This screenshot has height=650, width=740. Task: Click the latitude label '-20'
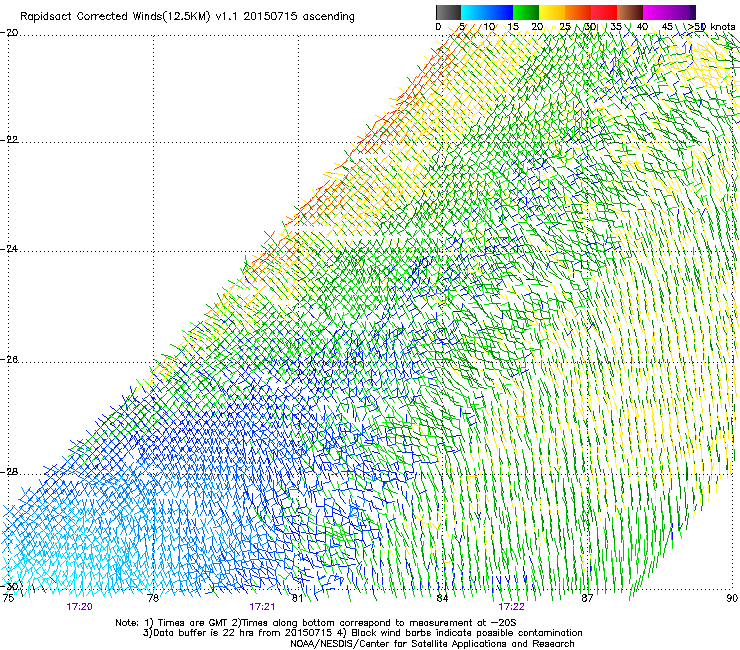[9, 33]
